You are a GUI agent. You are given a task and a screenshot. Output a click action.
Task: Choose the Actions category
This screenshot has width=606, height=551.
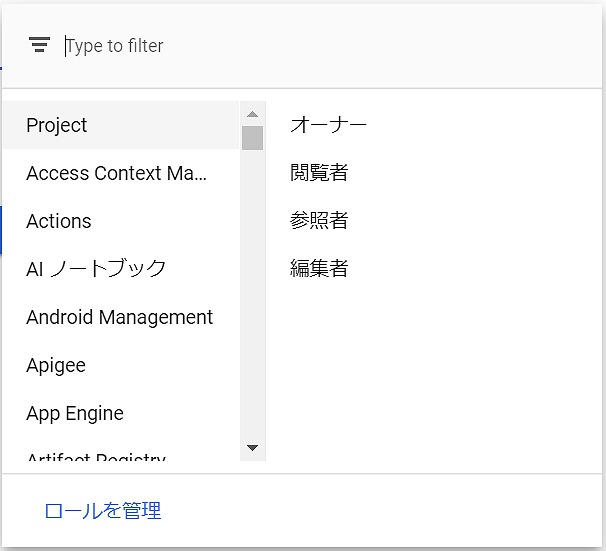pos(121,221)
